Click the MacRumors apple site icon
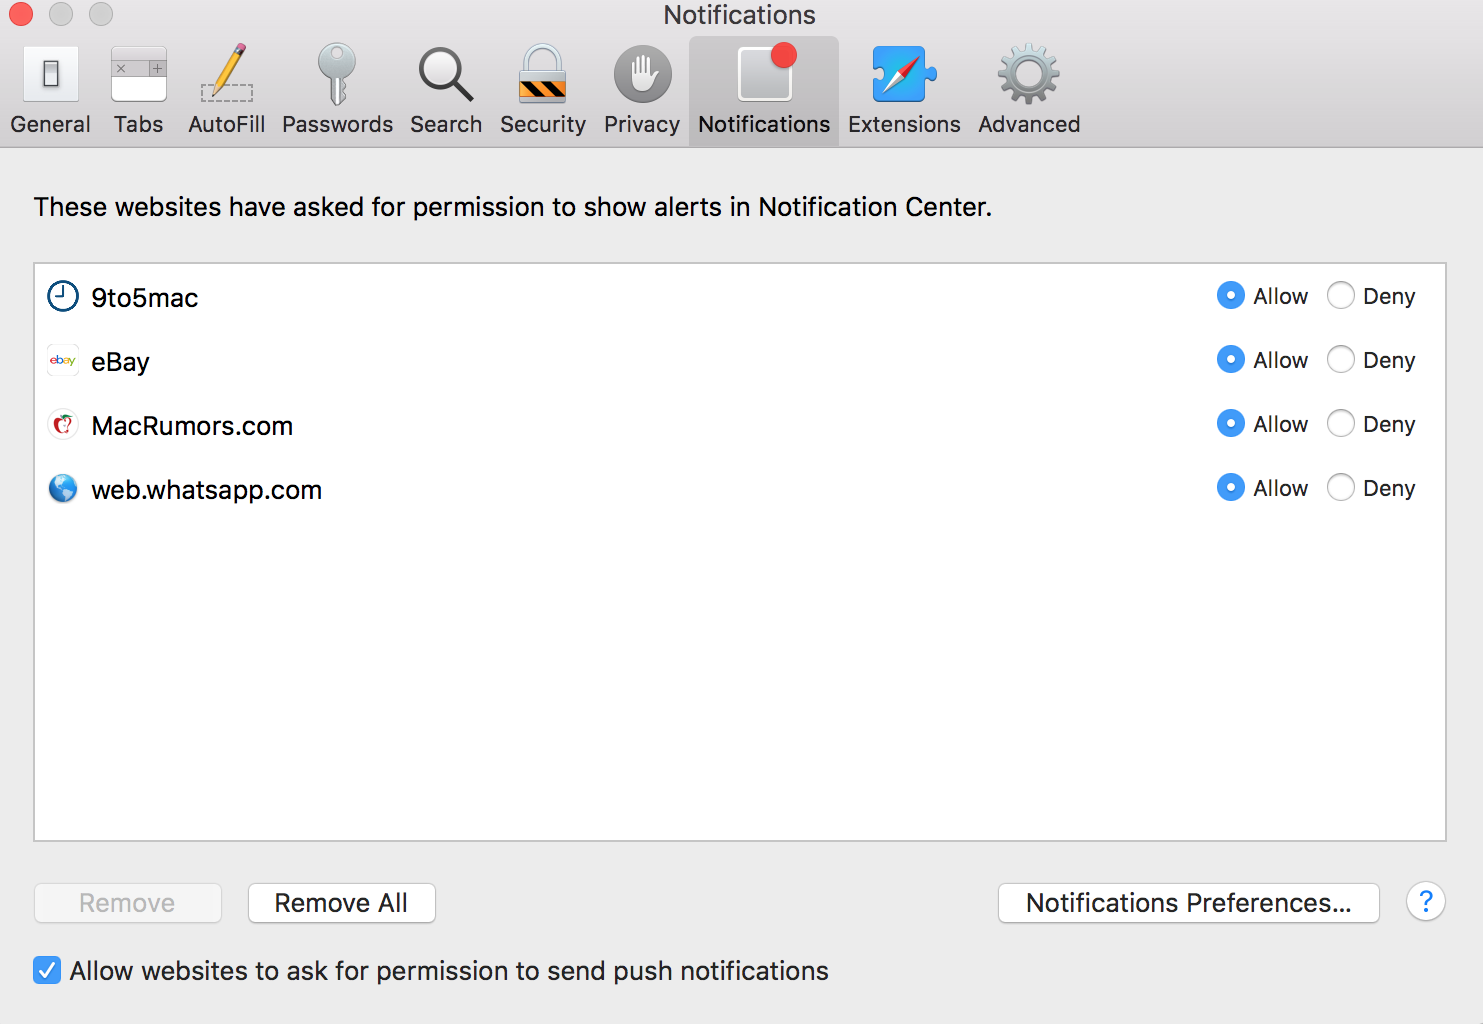 pyautogui.click(x=63, y=424)
